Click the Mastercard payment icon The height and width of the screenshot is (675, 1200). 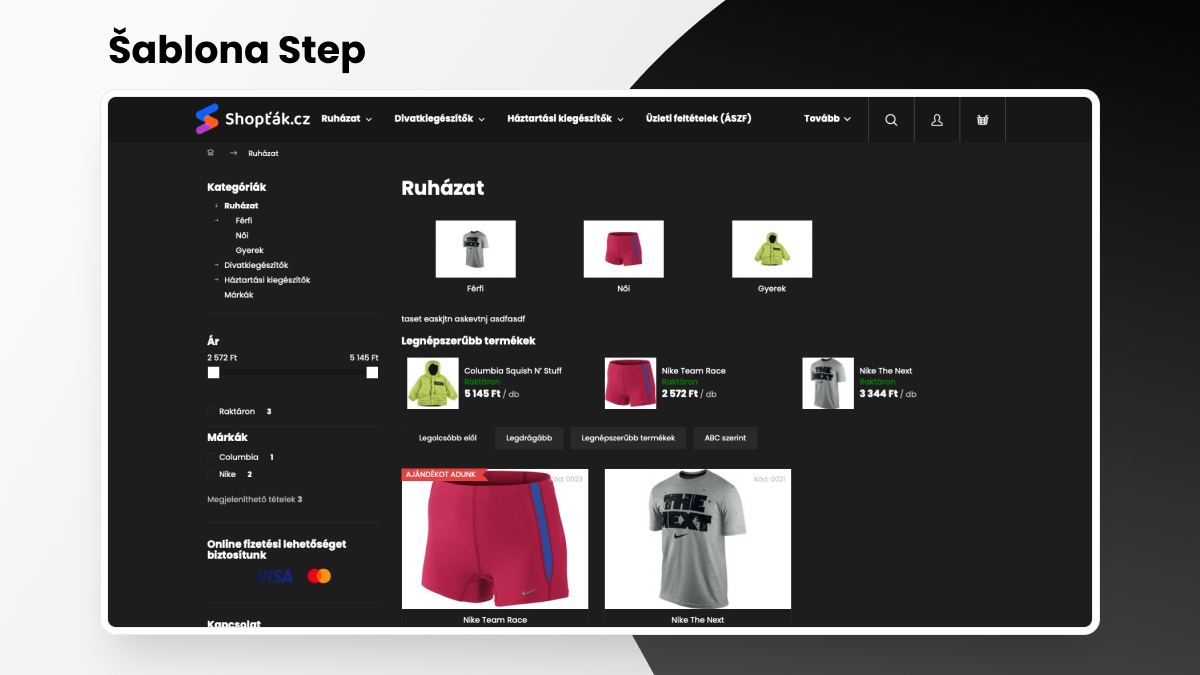coord(319,576)
